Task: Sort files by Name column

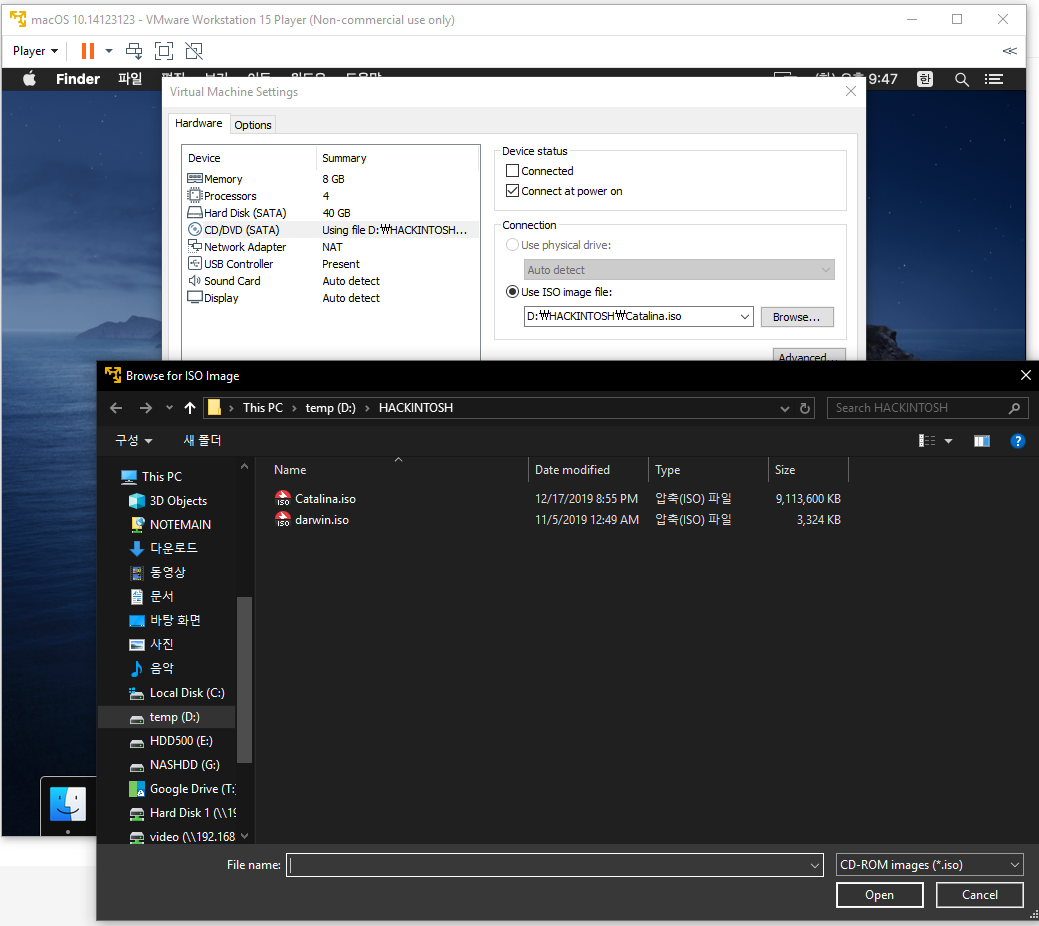Action: click(398, 470)
